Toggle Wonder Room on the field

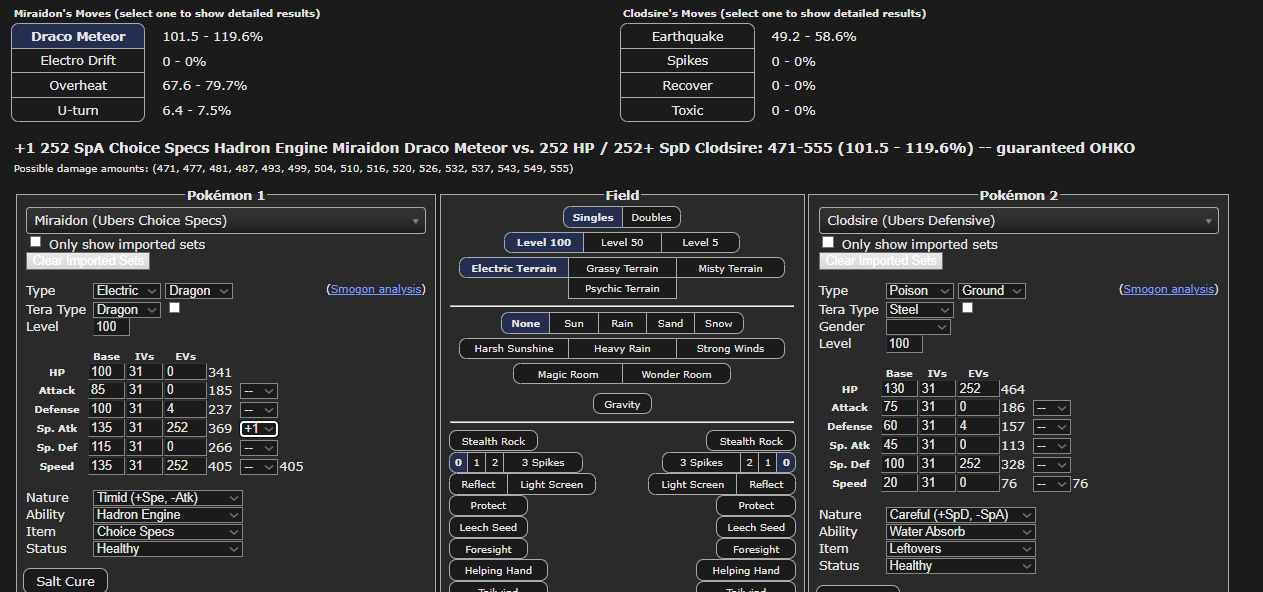point(677,374)
